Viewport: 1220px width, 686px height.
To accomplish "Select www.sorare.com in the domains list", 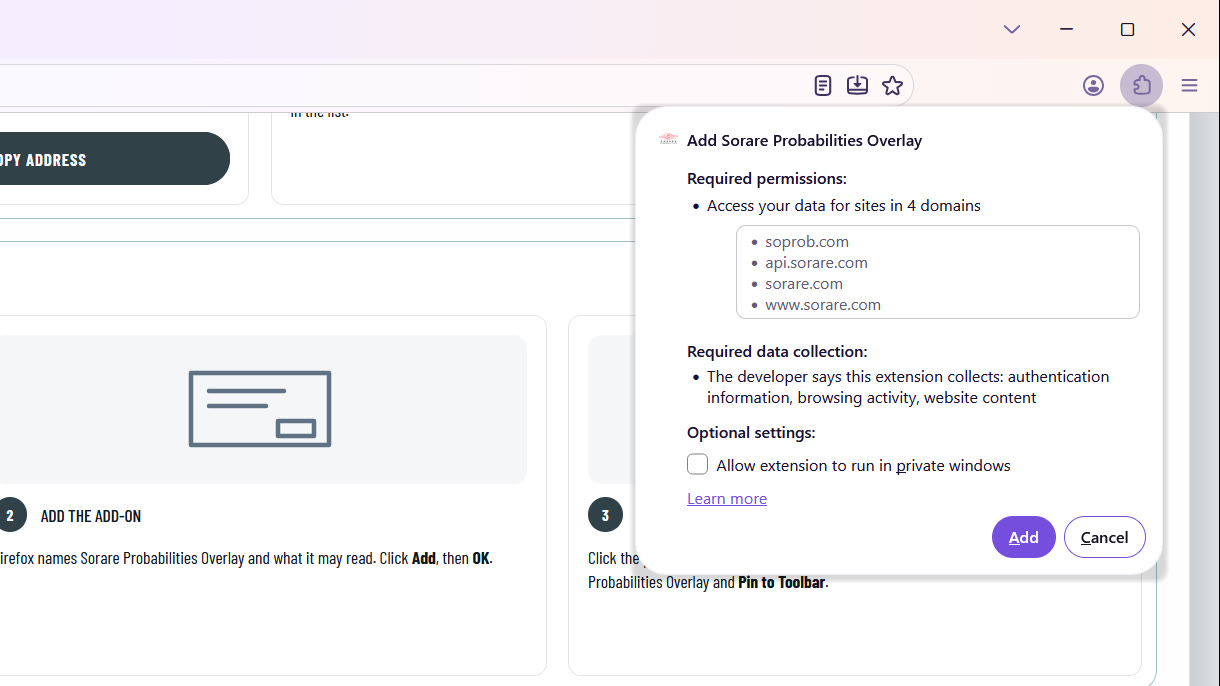I will tap(823, 305).
